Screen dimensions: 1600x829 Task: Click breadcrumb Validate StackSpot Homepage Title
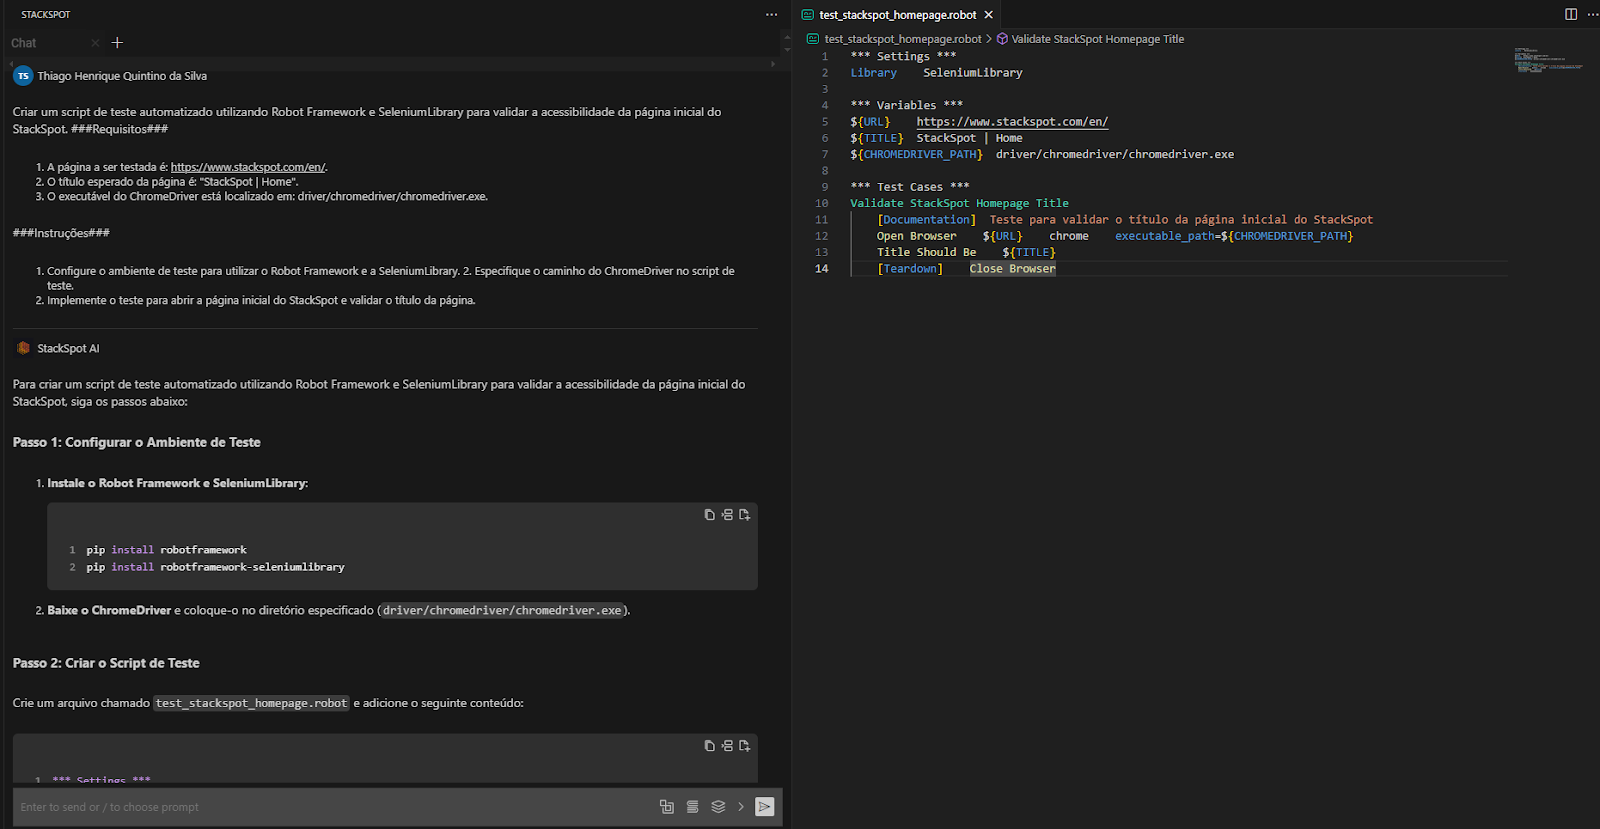coord(1097,39)
